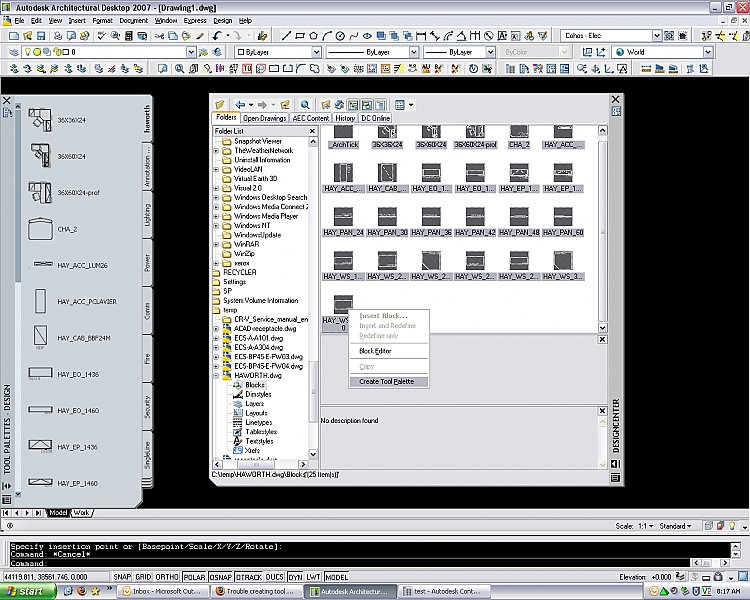This screenshot has height=600, width=750.
Task: Open DesignCenter Favorites icon
Action: click(326, 104)
